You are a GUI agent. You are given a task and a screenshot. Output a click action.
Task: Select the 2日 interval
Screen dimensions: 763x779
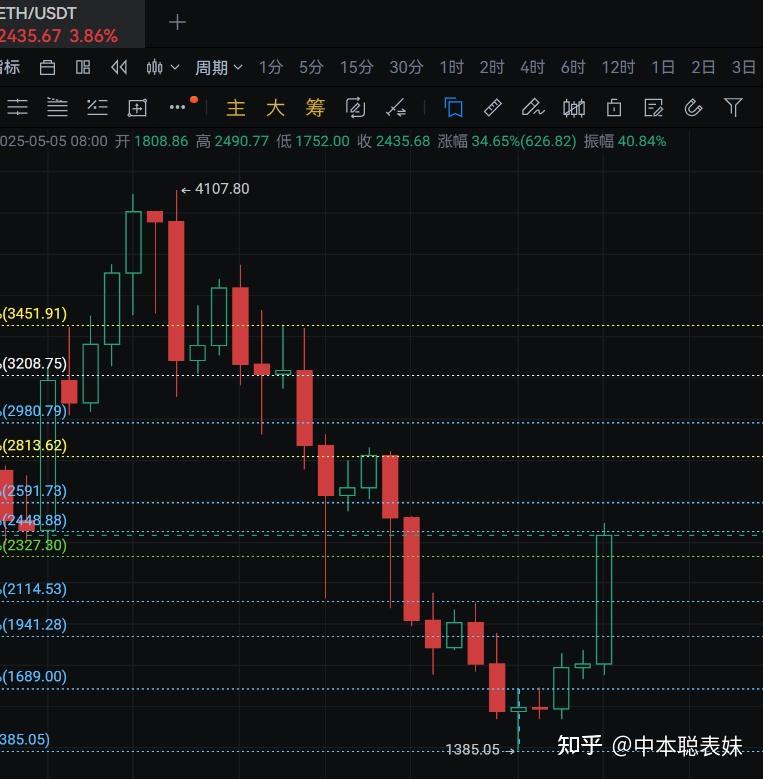[x=703, y=67]
